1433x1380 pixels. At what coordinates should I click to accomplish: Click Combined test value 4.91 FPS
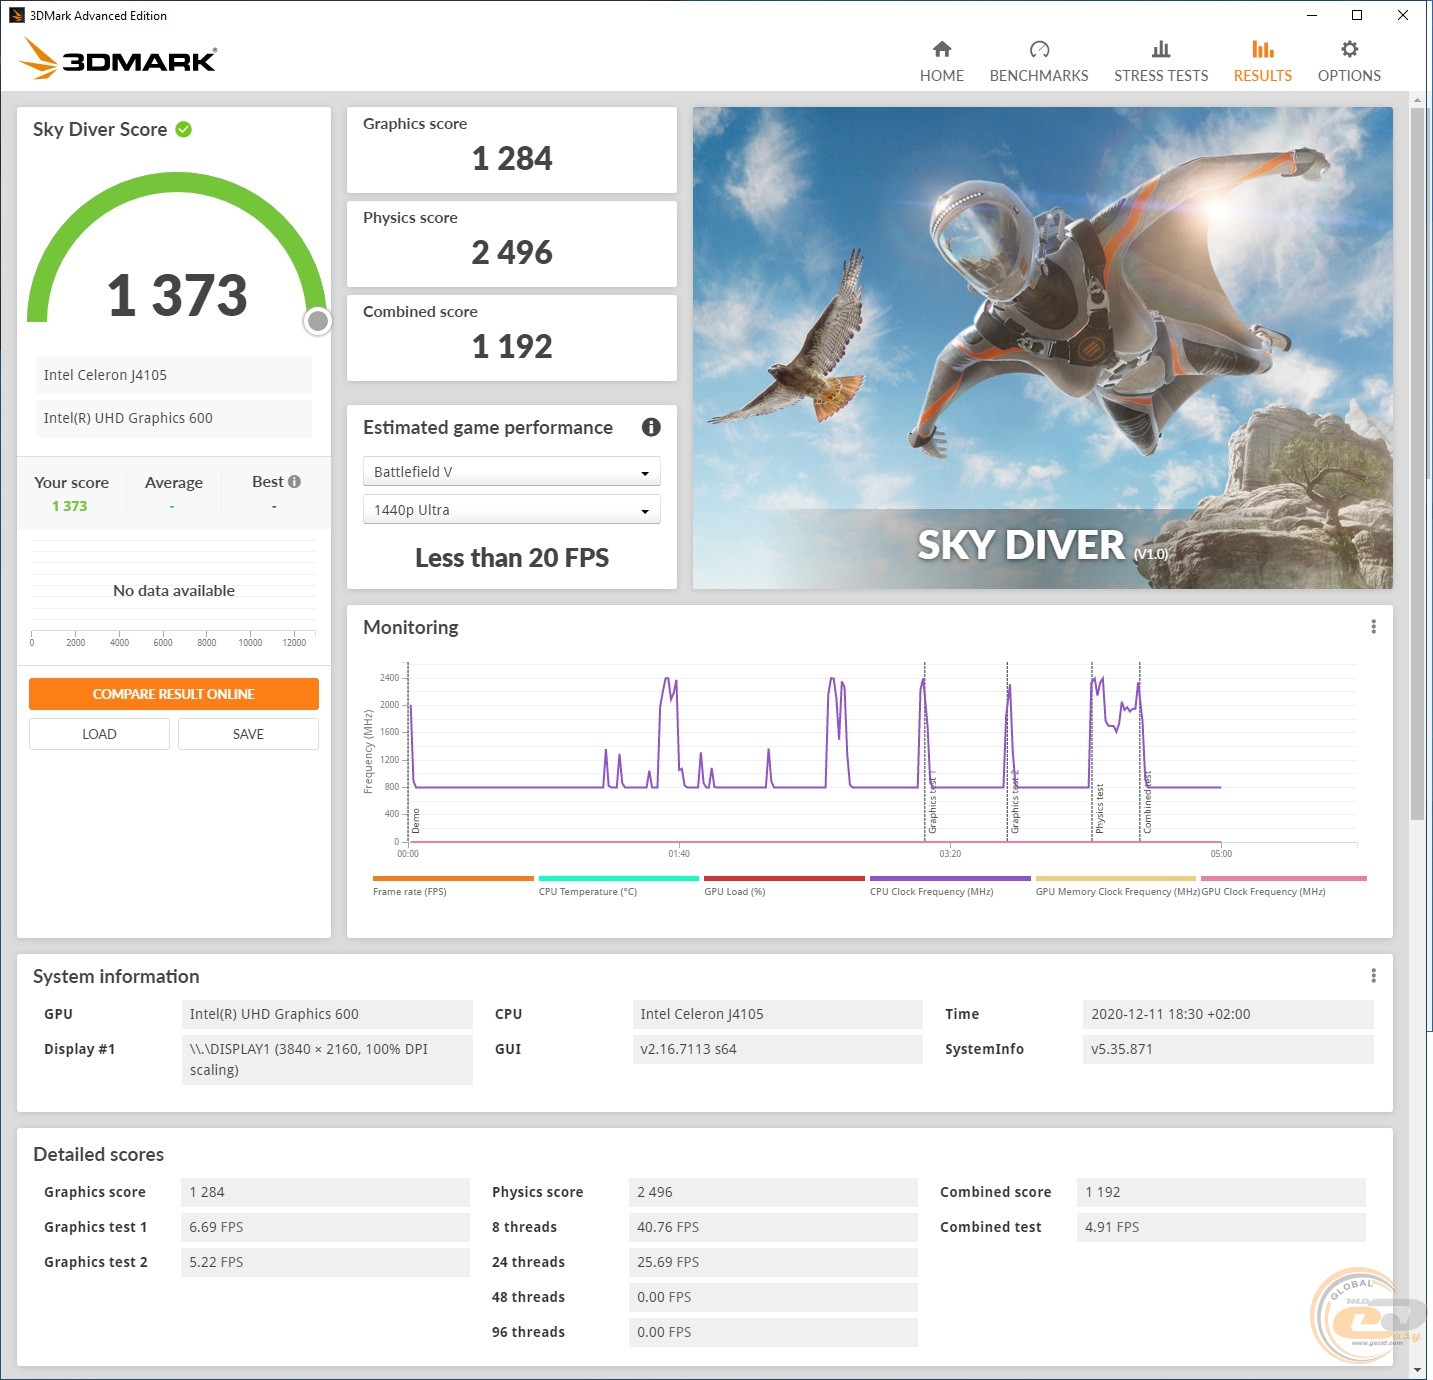pyautogui.click(x=1221, y=1227)
